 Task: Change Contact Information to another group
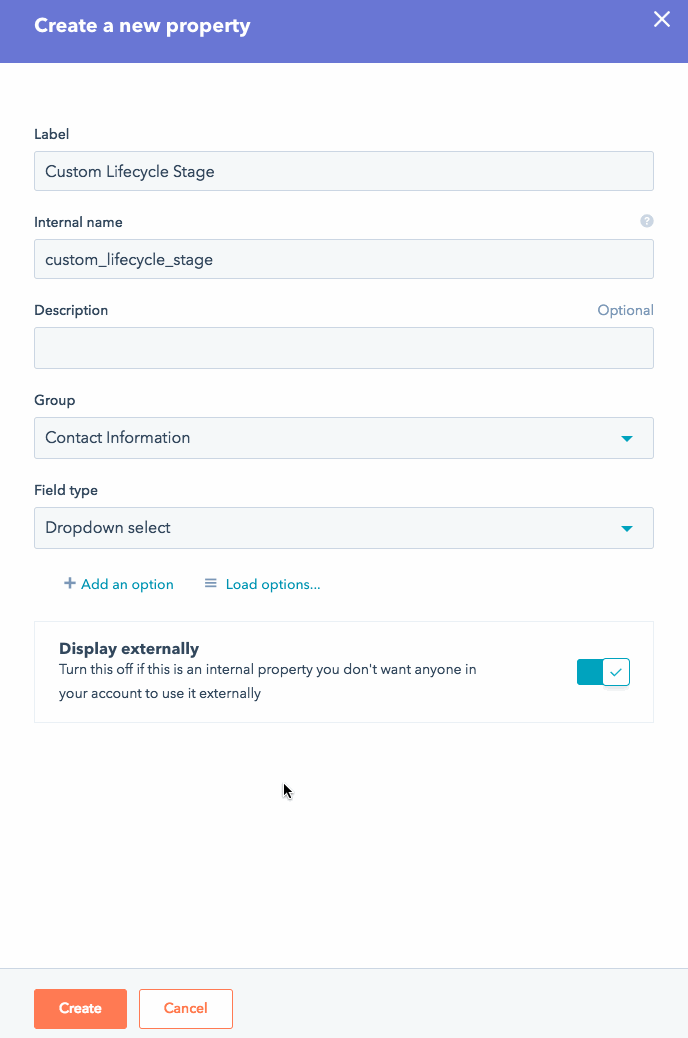(x=344, y=438)
